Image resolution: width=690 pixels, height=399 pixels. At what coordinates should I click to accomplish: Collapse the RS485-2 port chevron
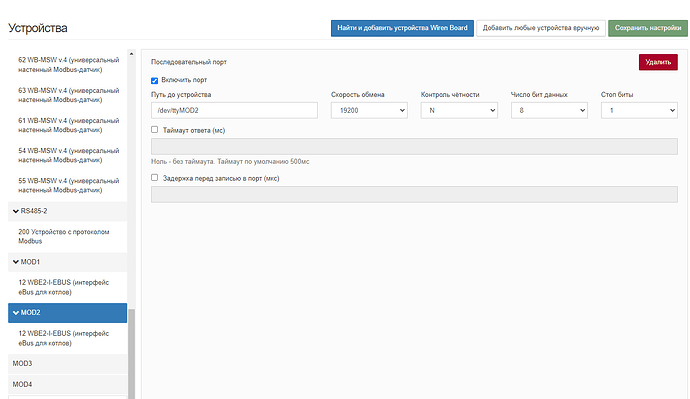16,211
